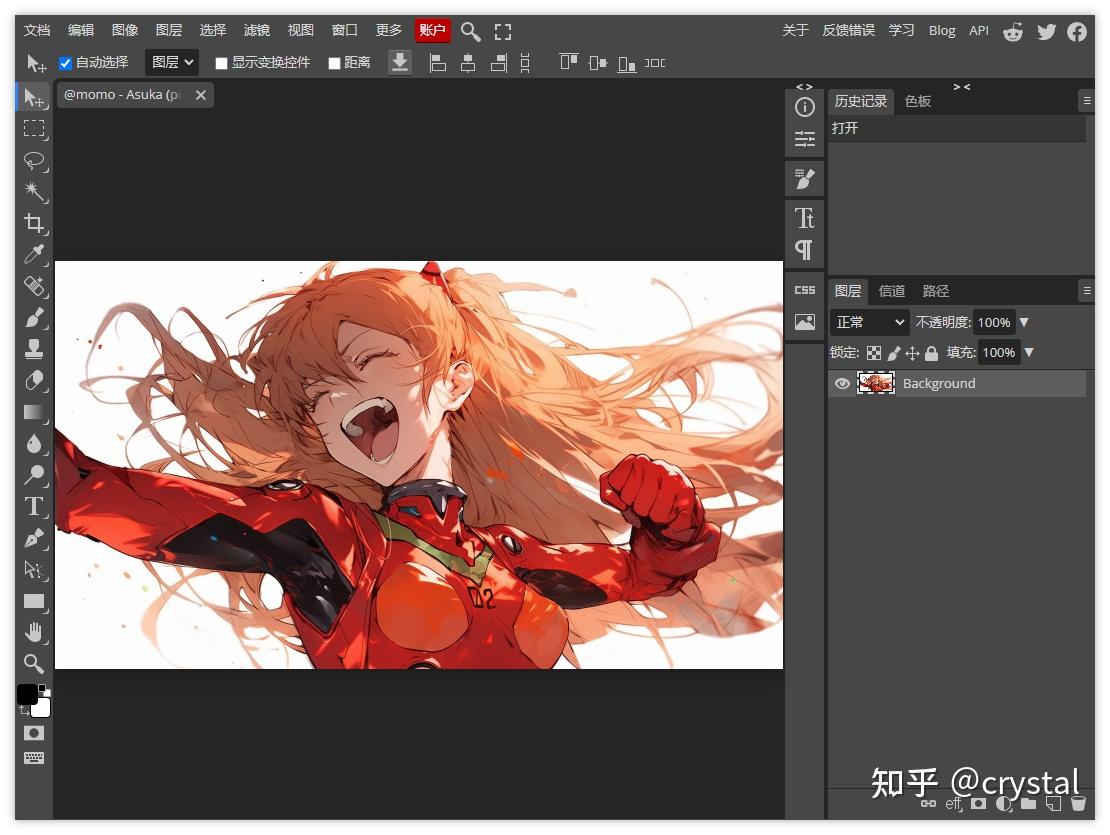Viewport: 1110px width, 835px height.
Task: Toggle lock image pixels brush icon
Action: coord(893,353)
